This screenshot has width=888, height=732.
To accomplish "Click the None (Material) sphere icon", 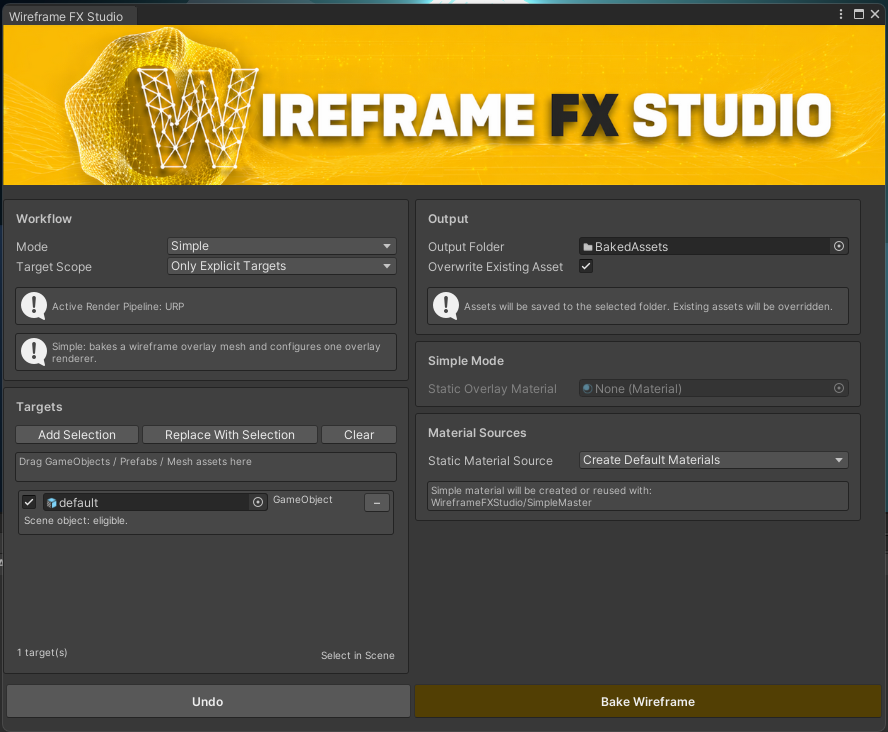I will tap(588, 388).
